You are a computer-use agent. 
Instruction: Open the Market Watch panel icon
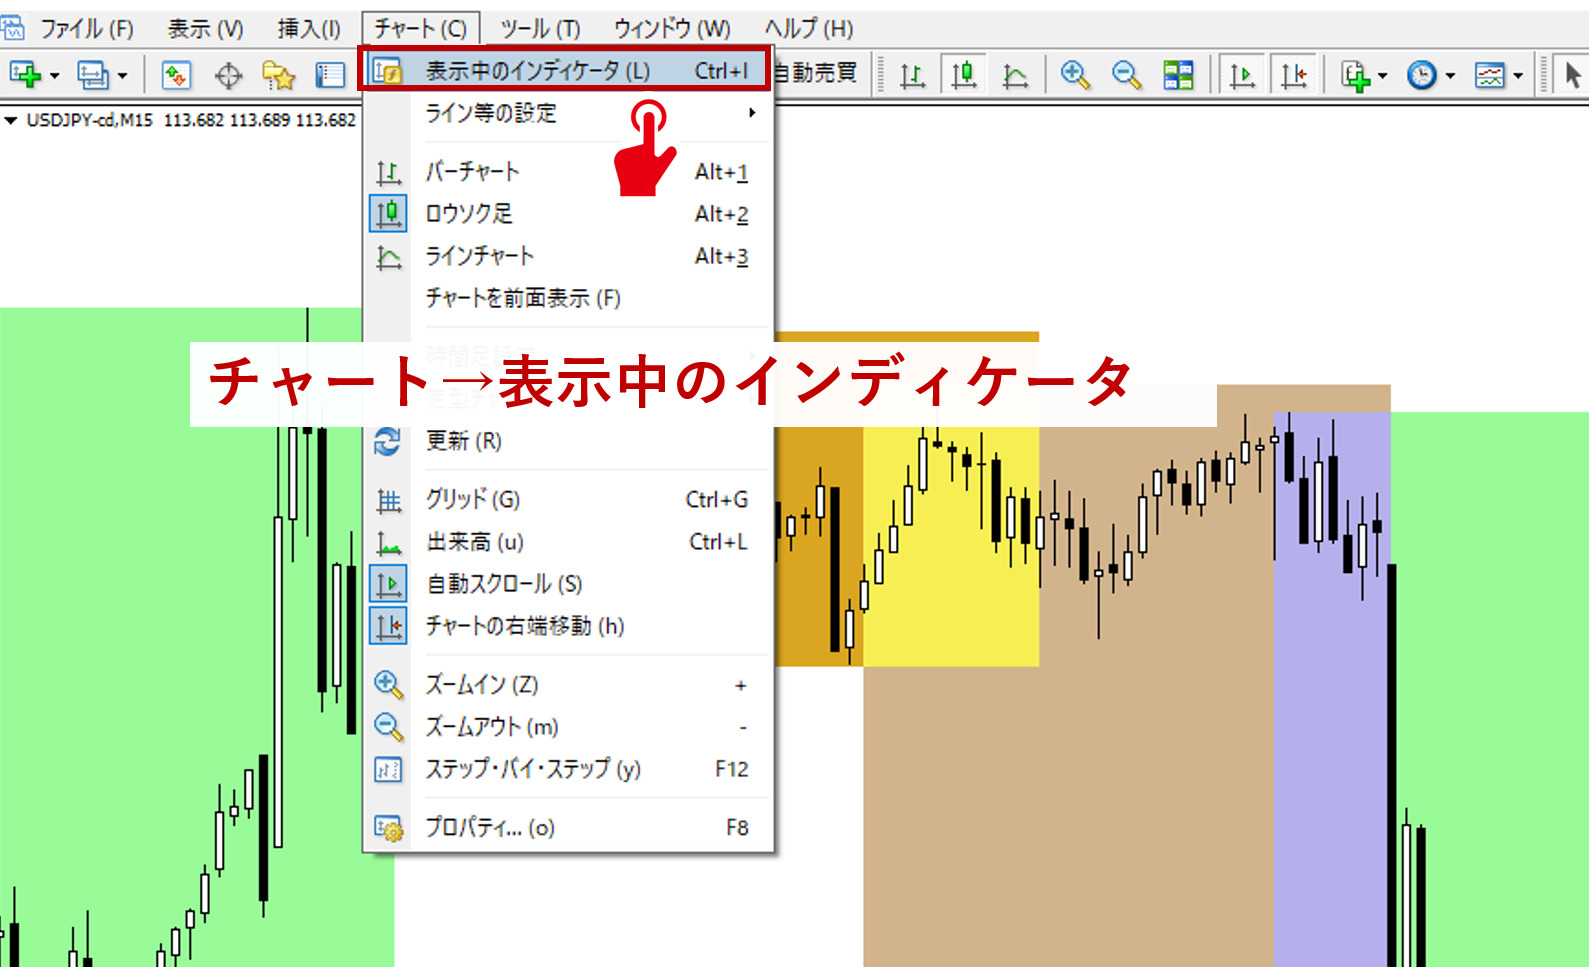click(x=176, y=75)
